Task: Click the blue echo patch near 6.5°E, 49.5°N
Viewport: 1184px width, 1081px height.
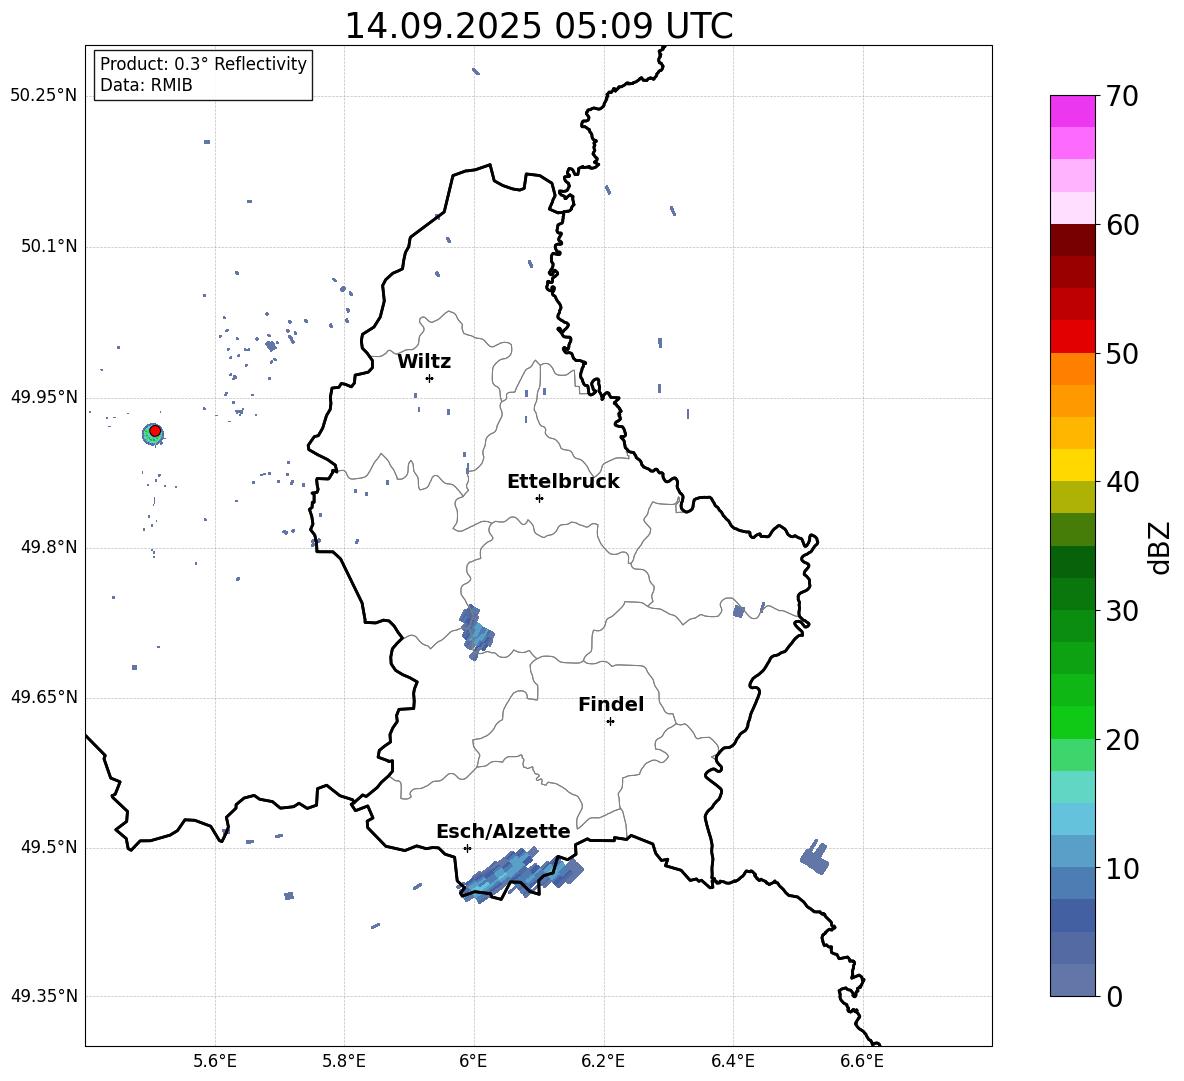Action: [x=815, y=857]
